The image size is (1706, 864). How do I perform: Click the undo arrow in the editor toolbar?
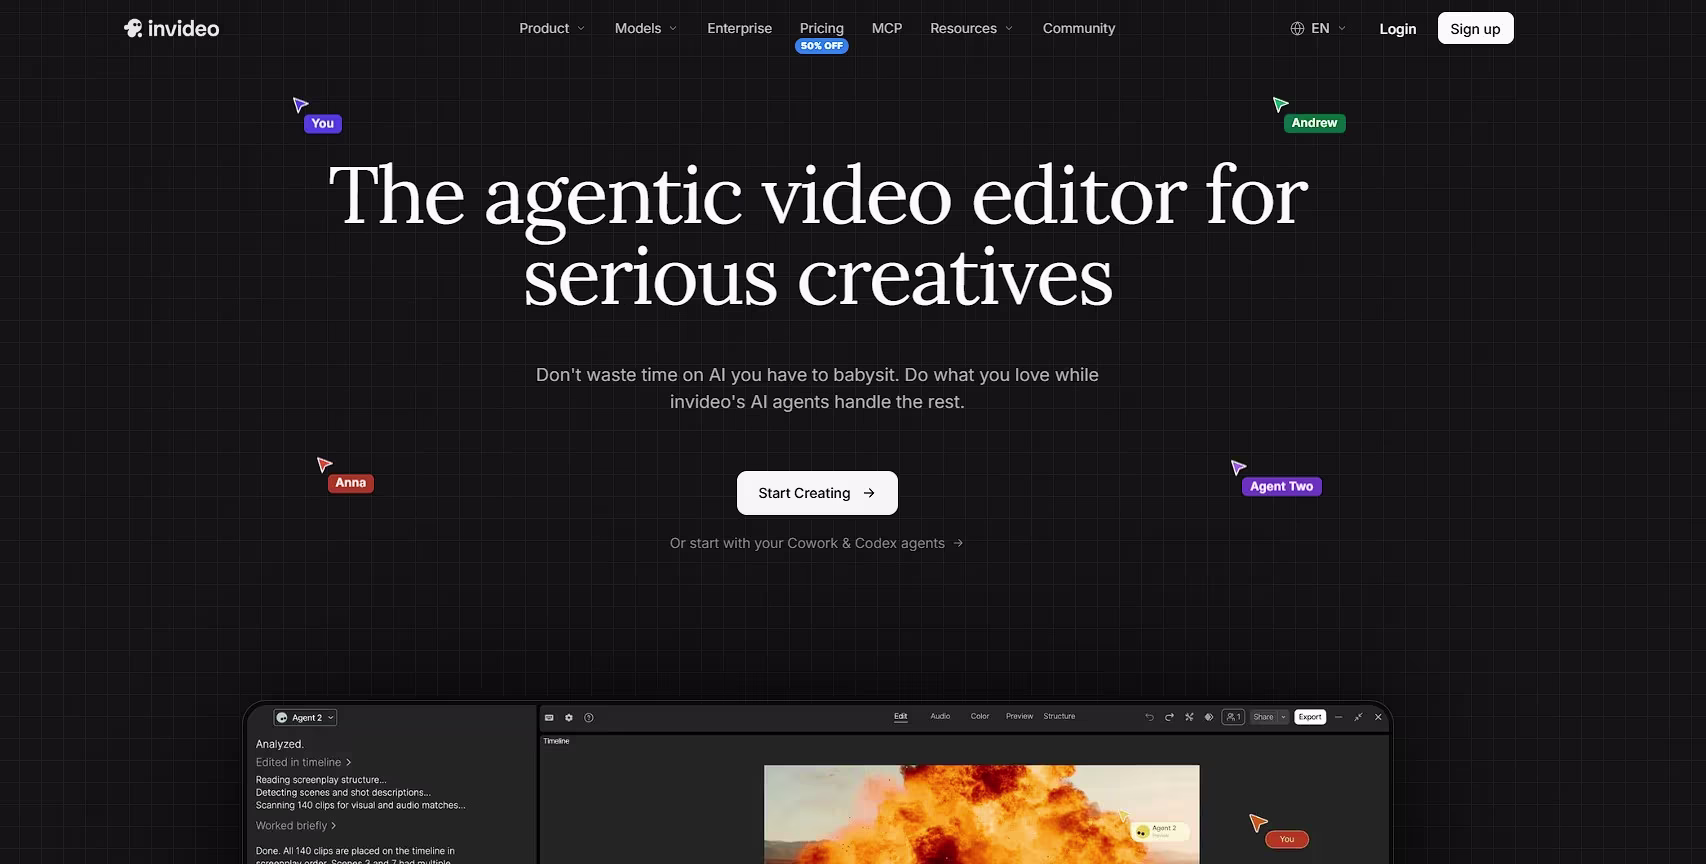pos(1149,717)
